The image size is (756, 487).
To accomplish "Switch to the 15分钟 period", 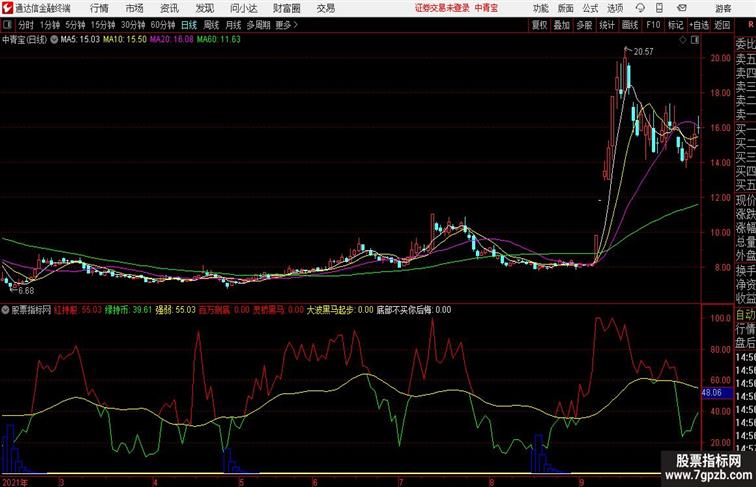I will click(x=103, y=25).
